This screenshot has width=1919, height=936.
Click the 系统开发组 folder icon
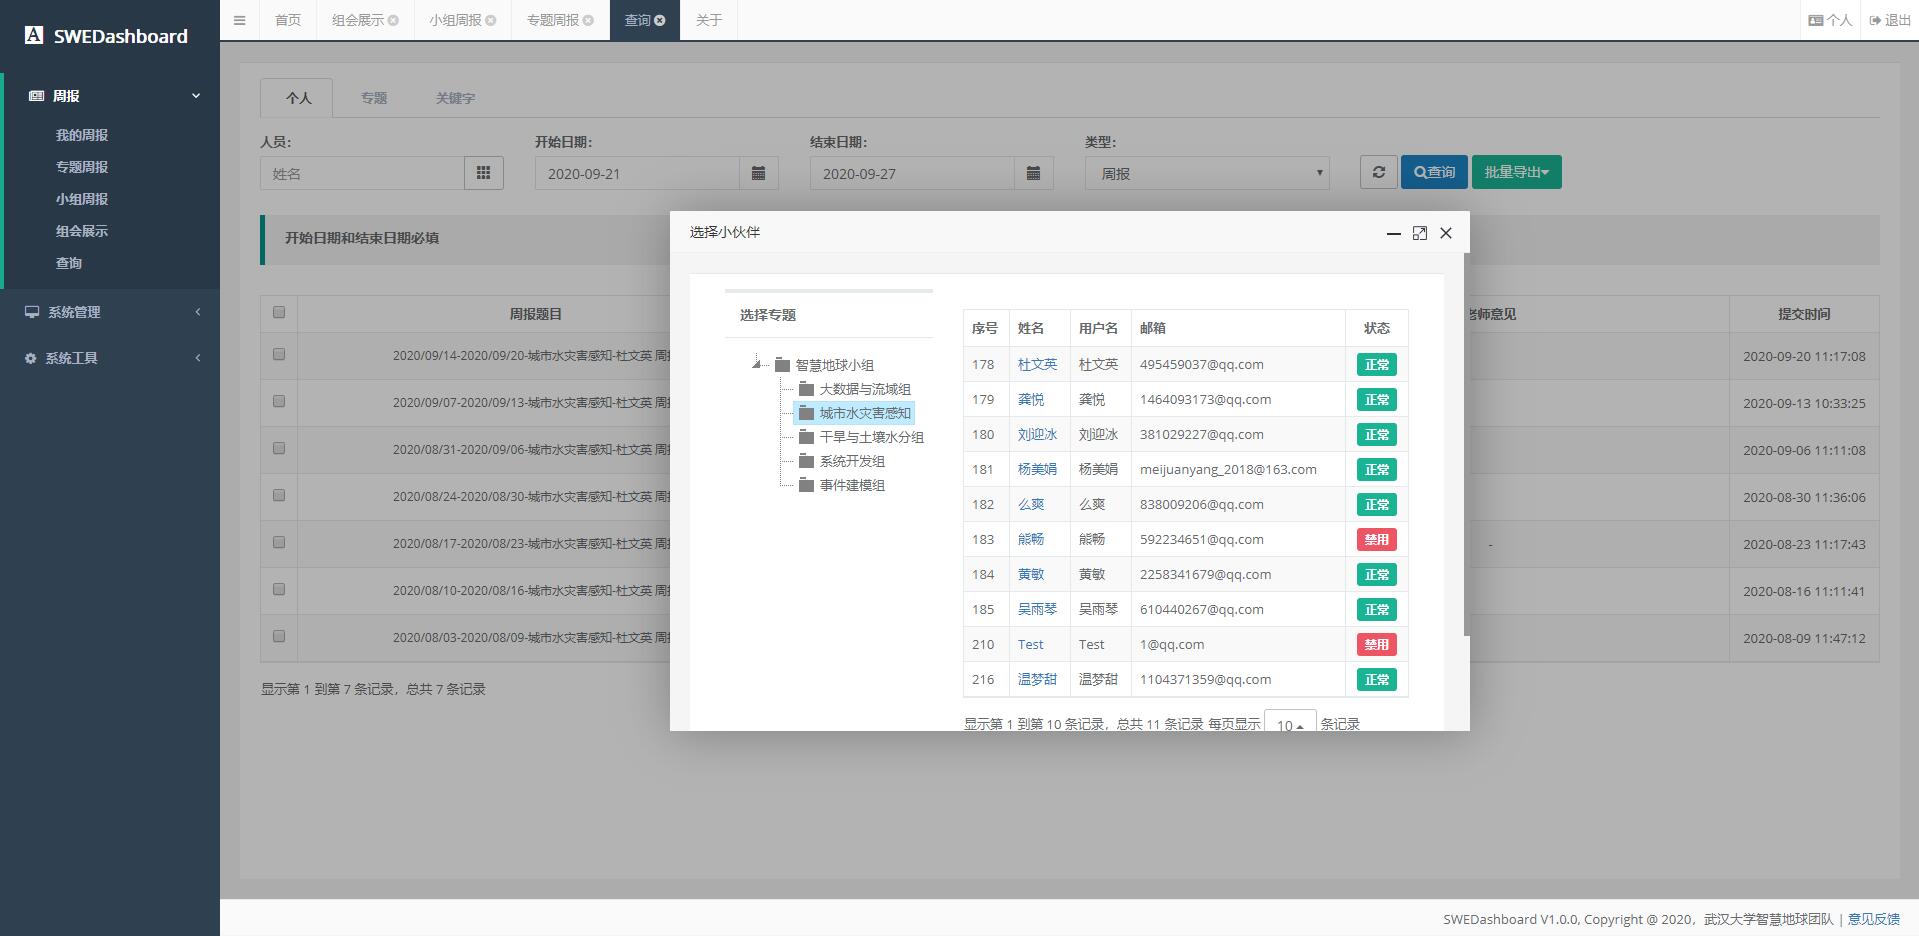[x=807, y=460]
